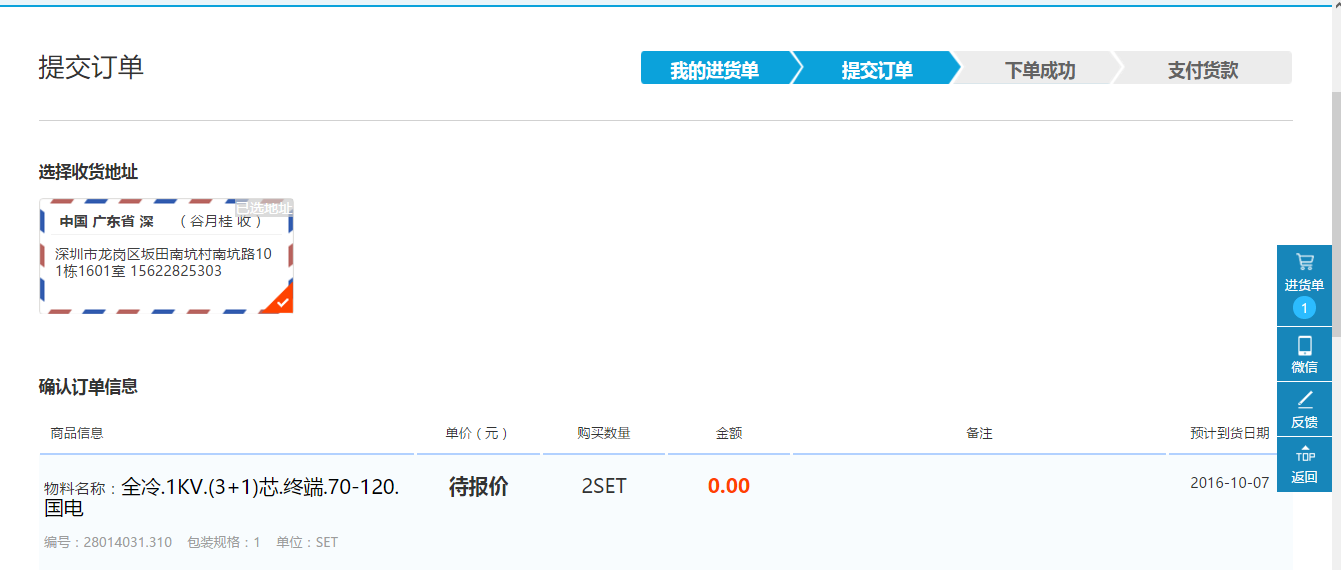Open the 微信 phone icon in sidebar
The image size is (1341, 570).
click(1304, 347)
